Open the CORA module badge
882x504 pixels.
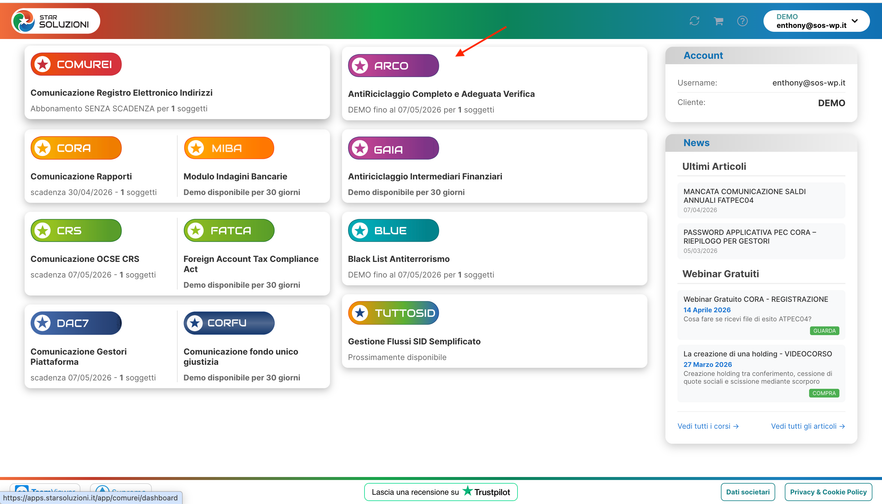[x=76, y=148]
